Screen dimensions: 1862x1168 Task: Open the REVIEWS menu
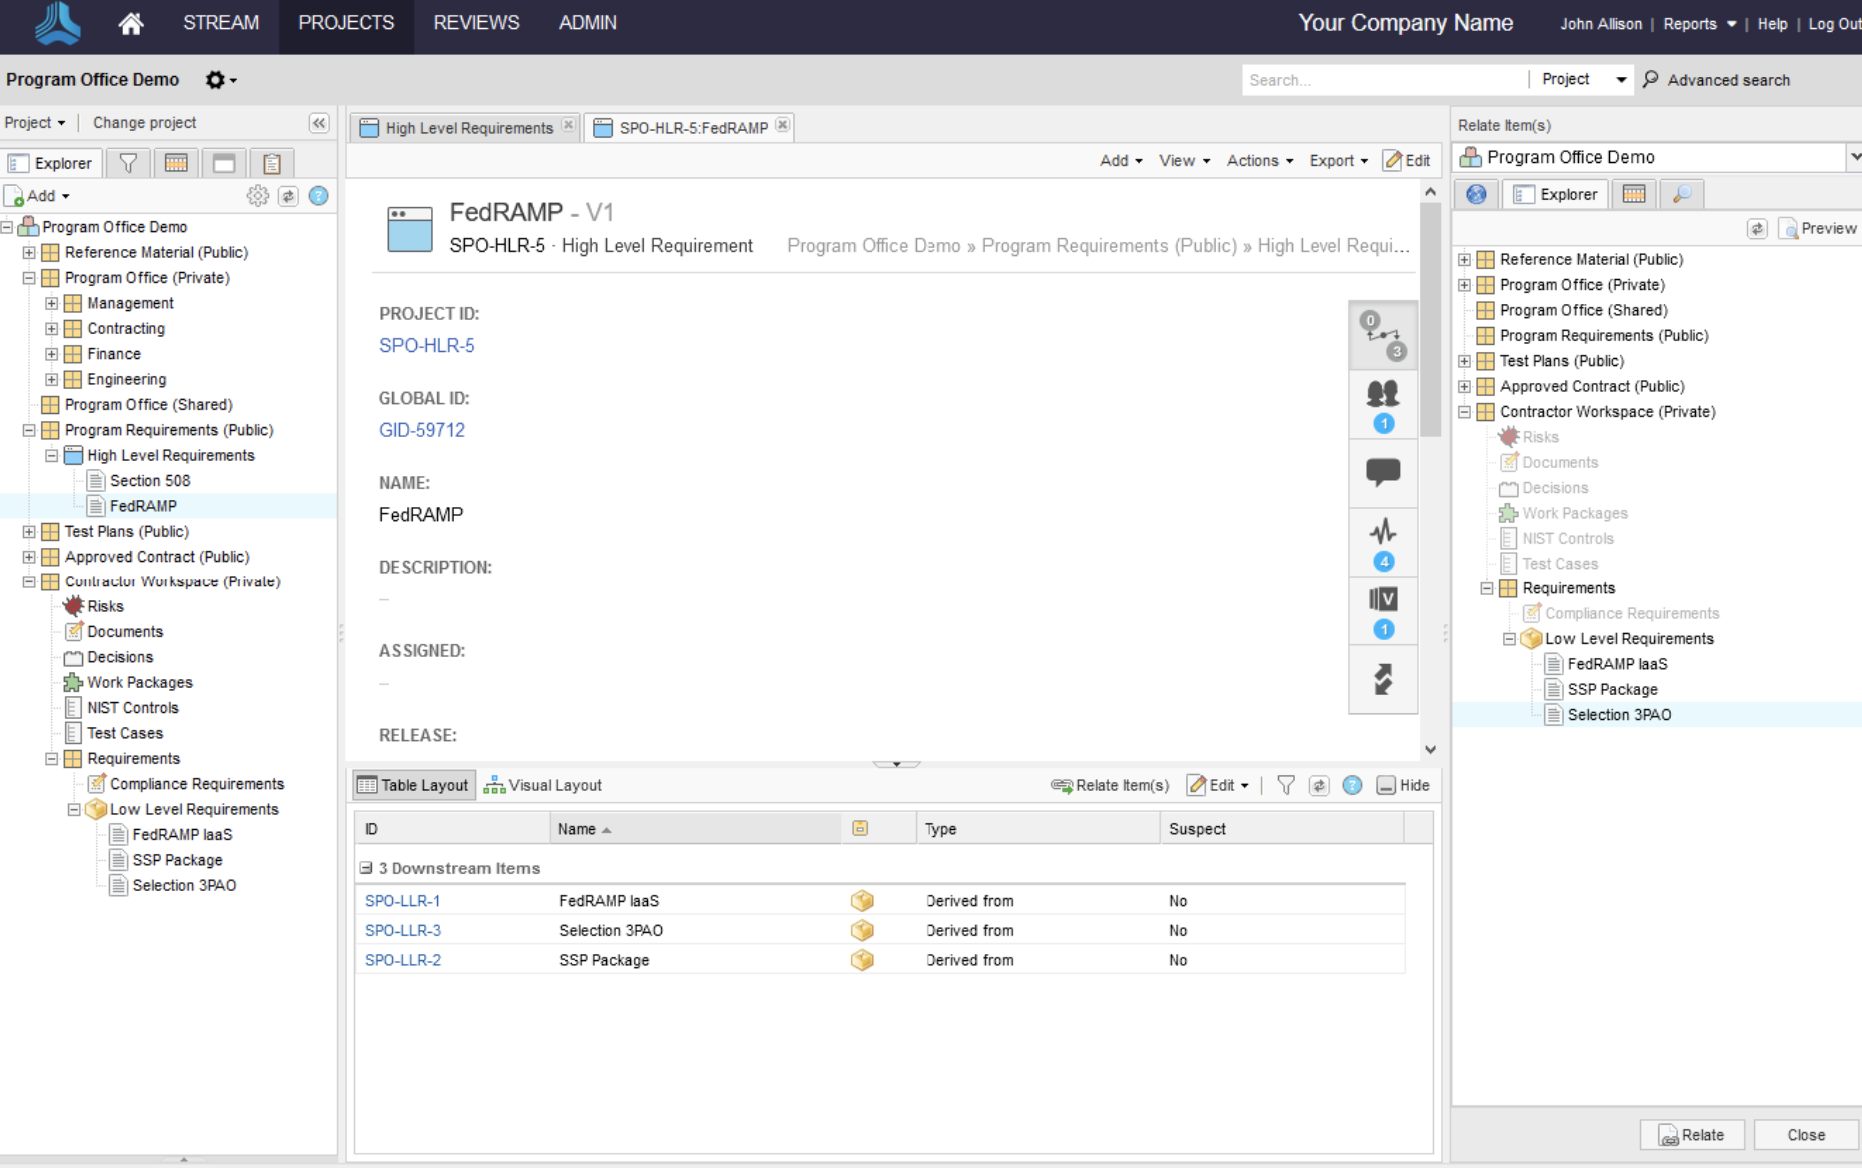pyautogui.click(x=476, y=23)
